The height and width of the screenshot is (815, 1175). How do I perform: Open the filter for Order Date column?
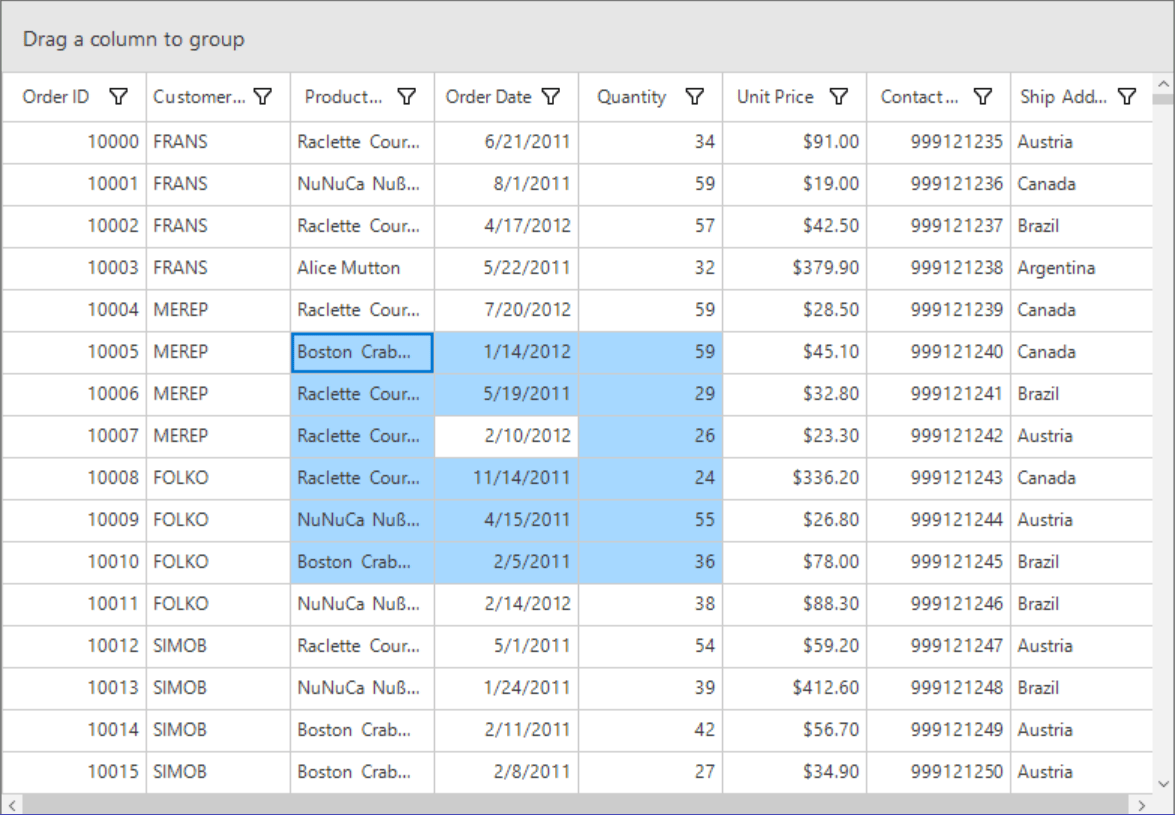click(551, 97)
